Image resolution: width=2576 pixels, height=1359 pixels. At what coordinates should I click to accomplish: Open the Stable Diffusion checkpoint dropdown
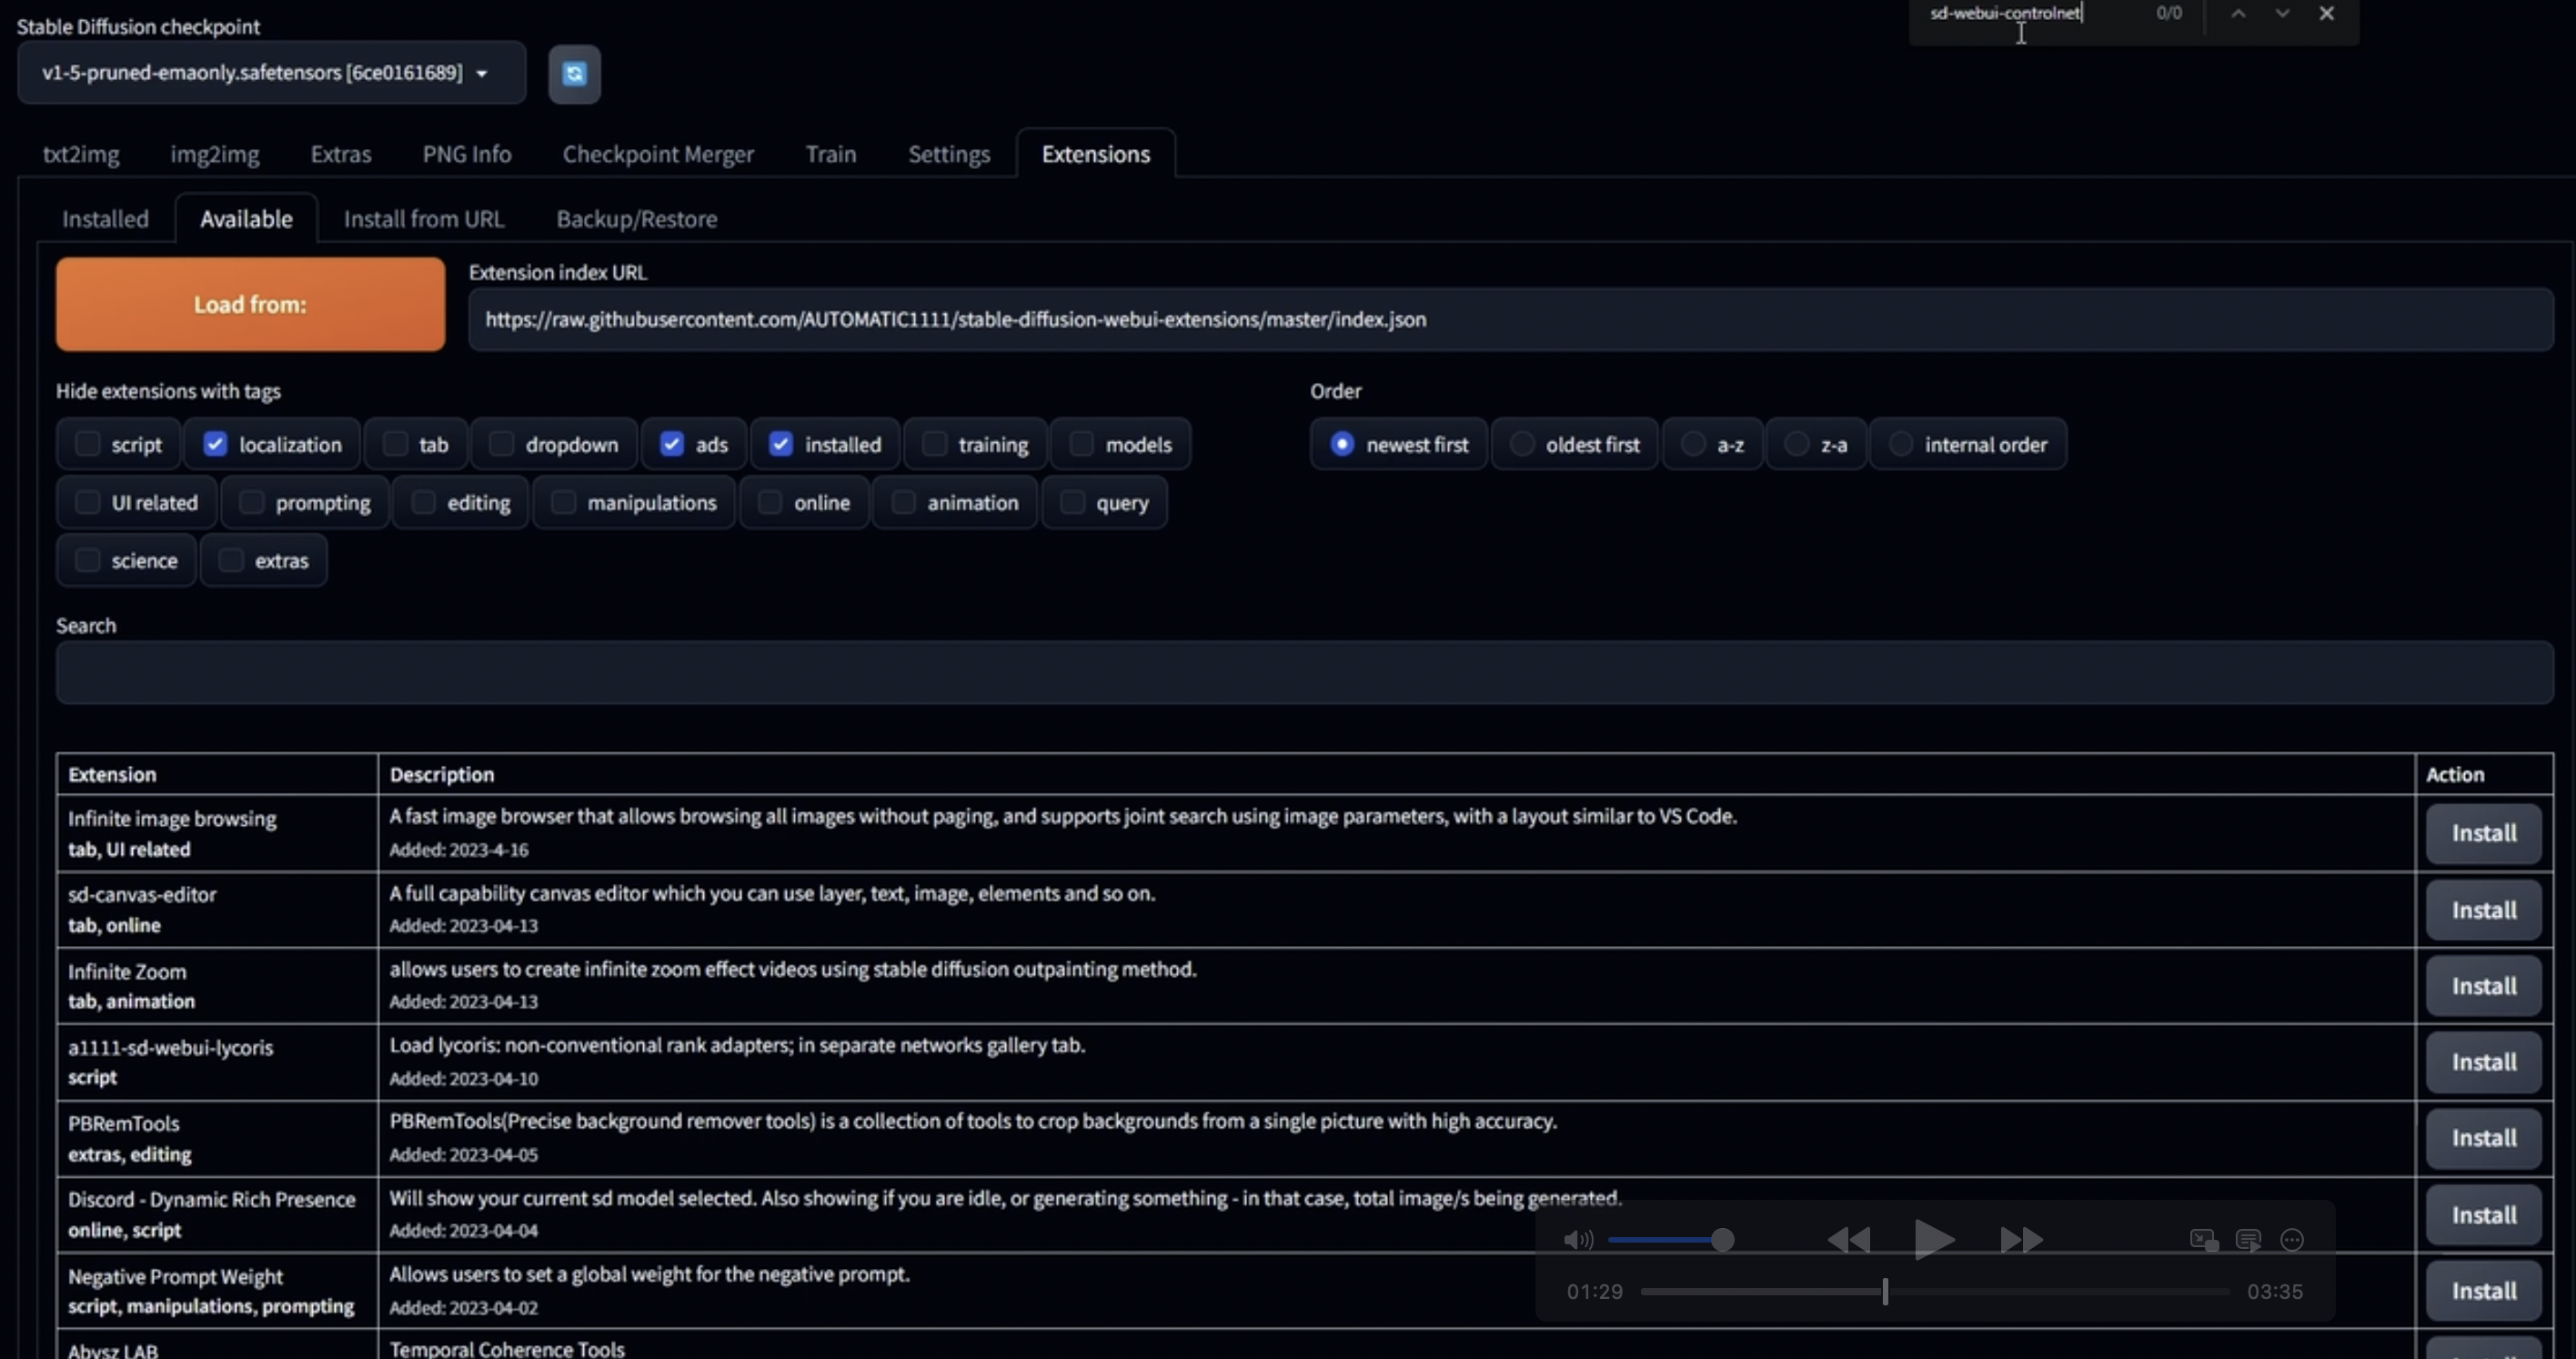(x=271, y=73)
